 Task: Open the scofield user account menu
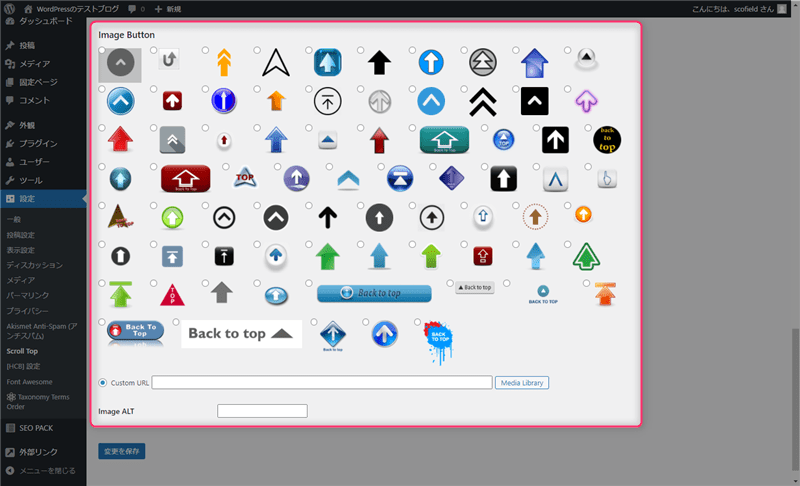coord(739,9)
